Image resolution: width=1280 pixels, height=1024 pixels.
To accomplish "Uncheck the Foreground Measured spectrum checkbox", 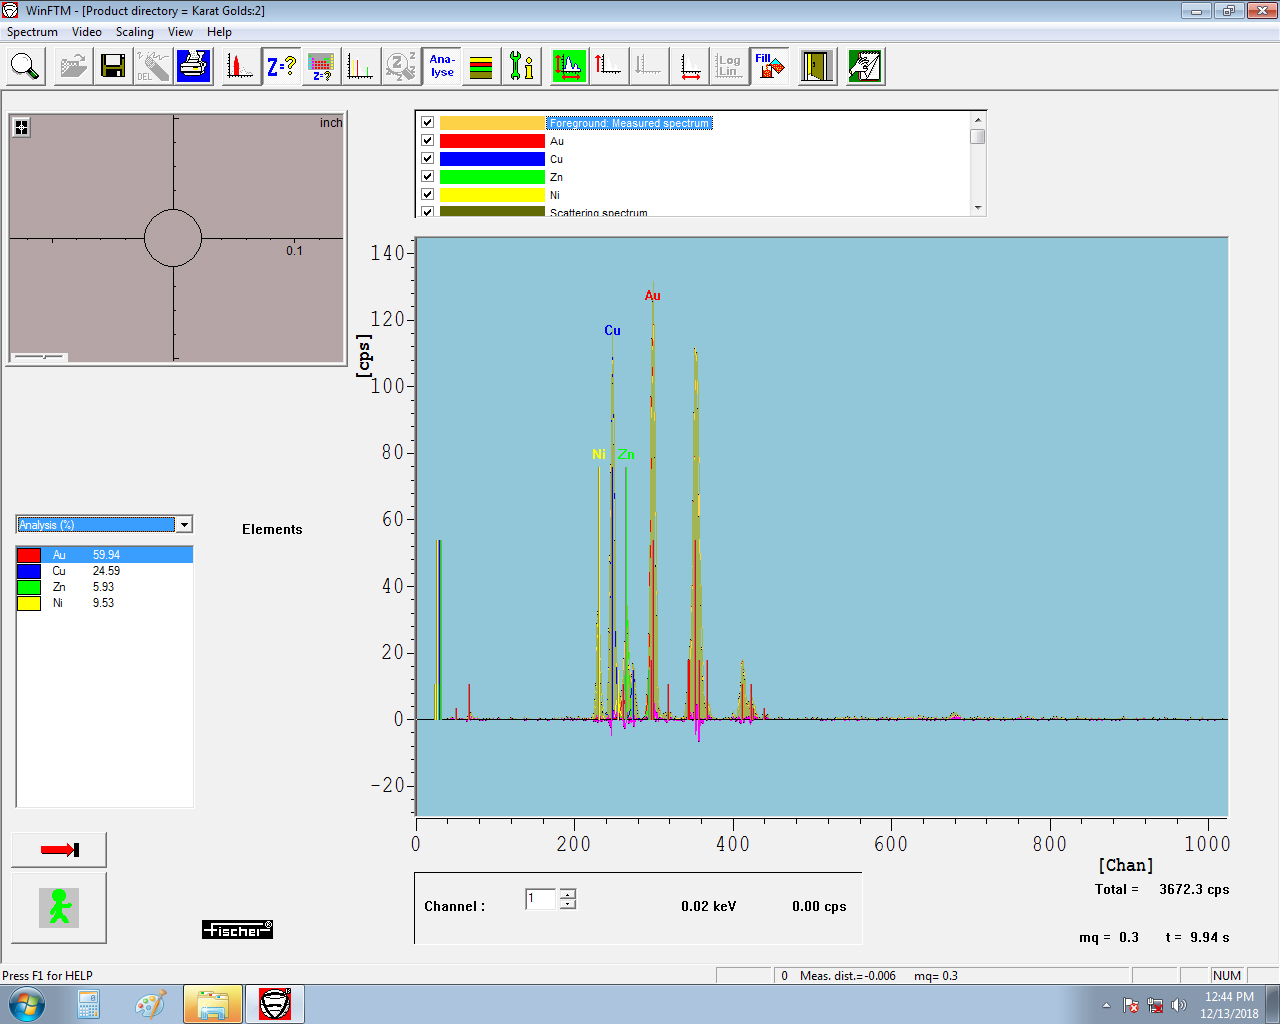I will tap(428, 122).
